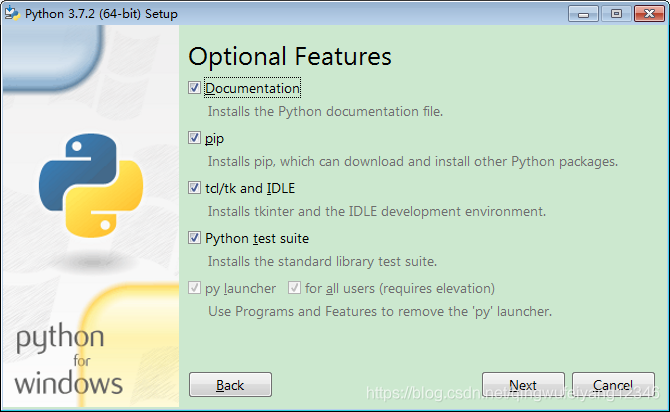Minimize the setup window
Viewport: 670px width, 412px height.
click(x=583, y=14)
